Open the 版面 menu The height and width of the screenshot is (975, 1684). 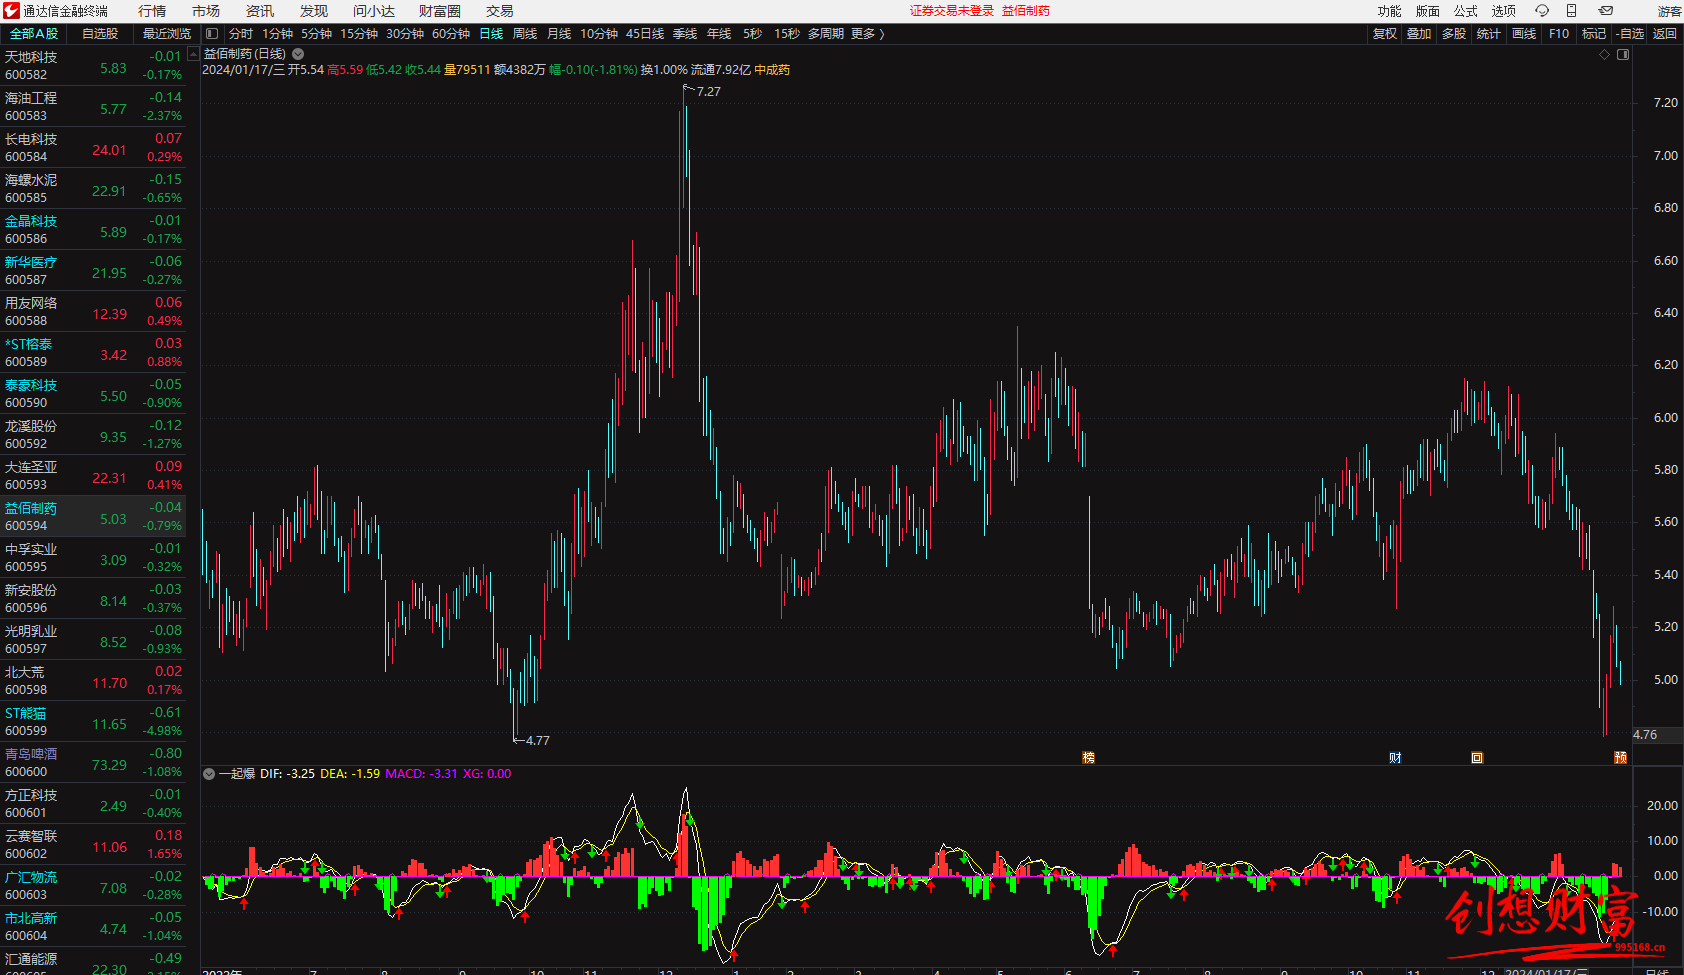pos(1428,11)
